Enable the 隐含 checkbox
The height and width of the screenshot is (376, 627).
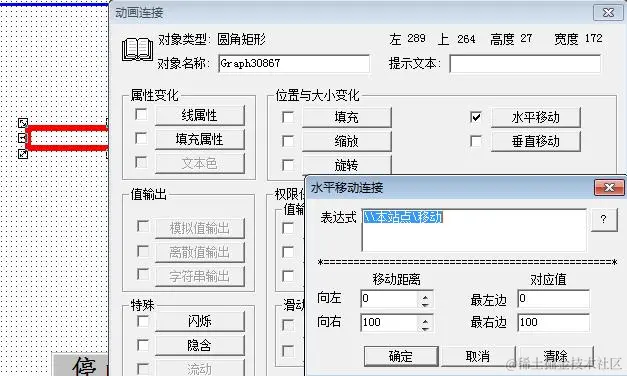click(x=143, y=345)
